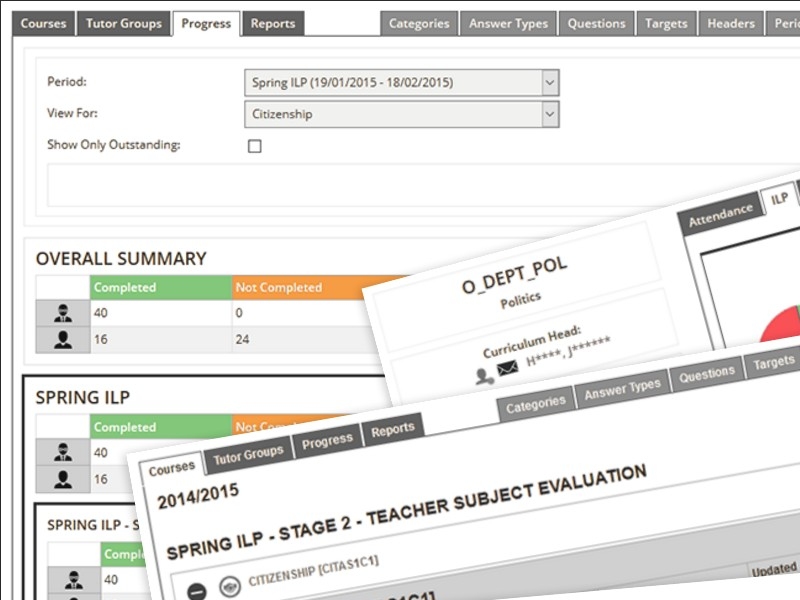Click teacher icon in Spring ILP stage table

tap(72, 580)
